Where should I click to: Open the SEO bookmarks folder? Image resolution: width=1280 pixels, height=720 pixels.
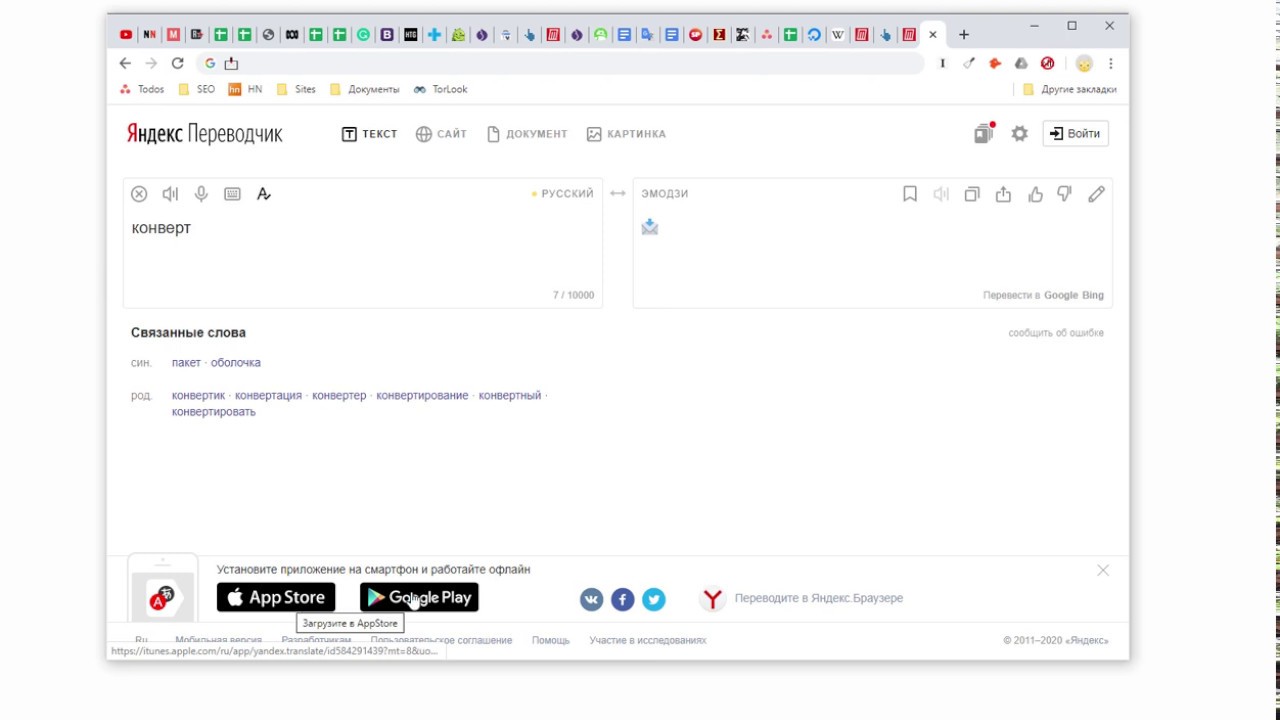coord(196,89)
